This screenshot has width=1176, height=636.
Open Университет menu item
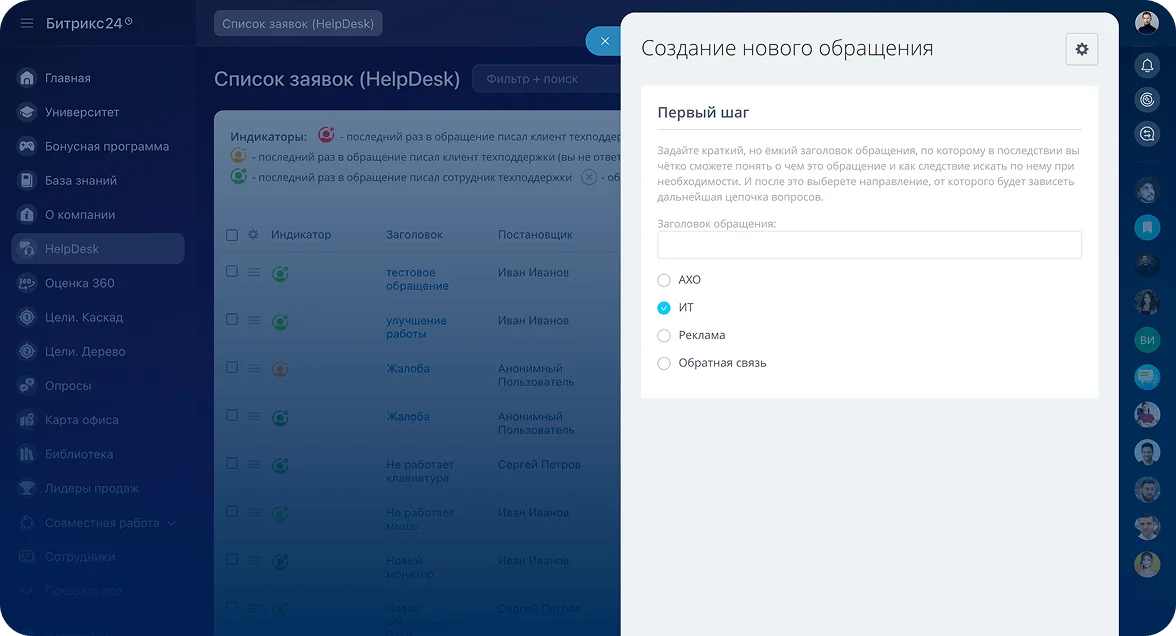(82, 112)
